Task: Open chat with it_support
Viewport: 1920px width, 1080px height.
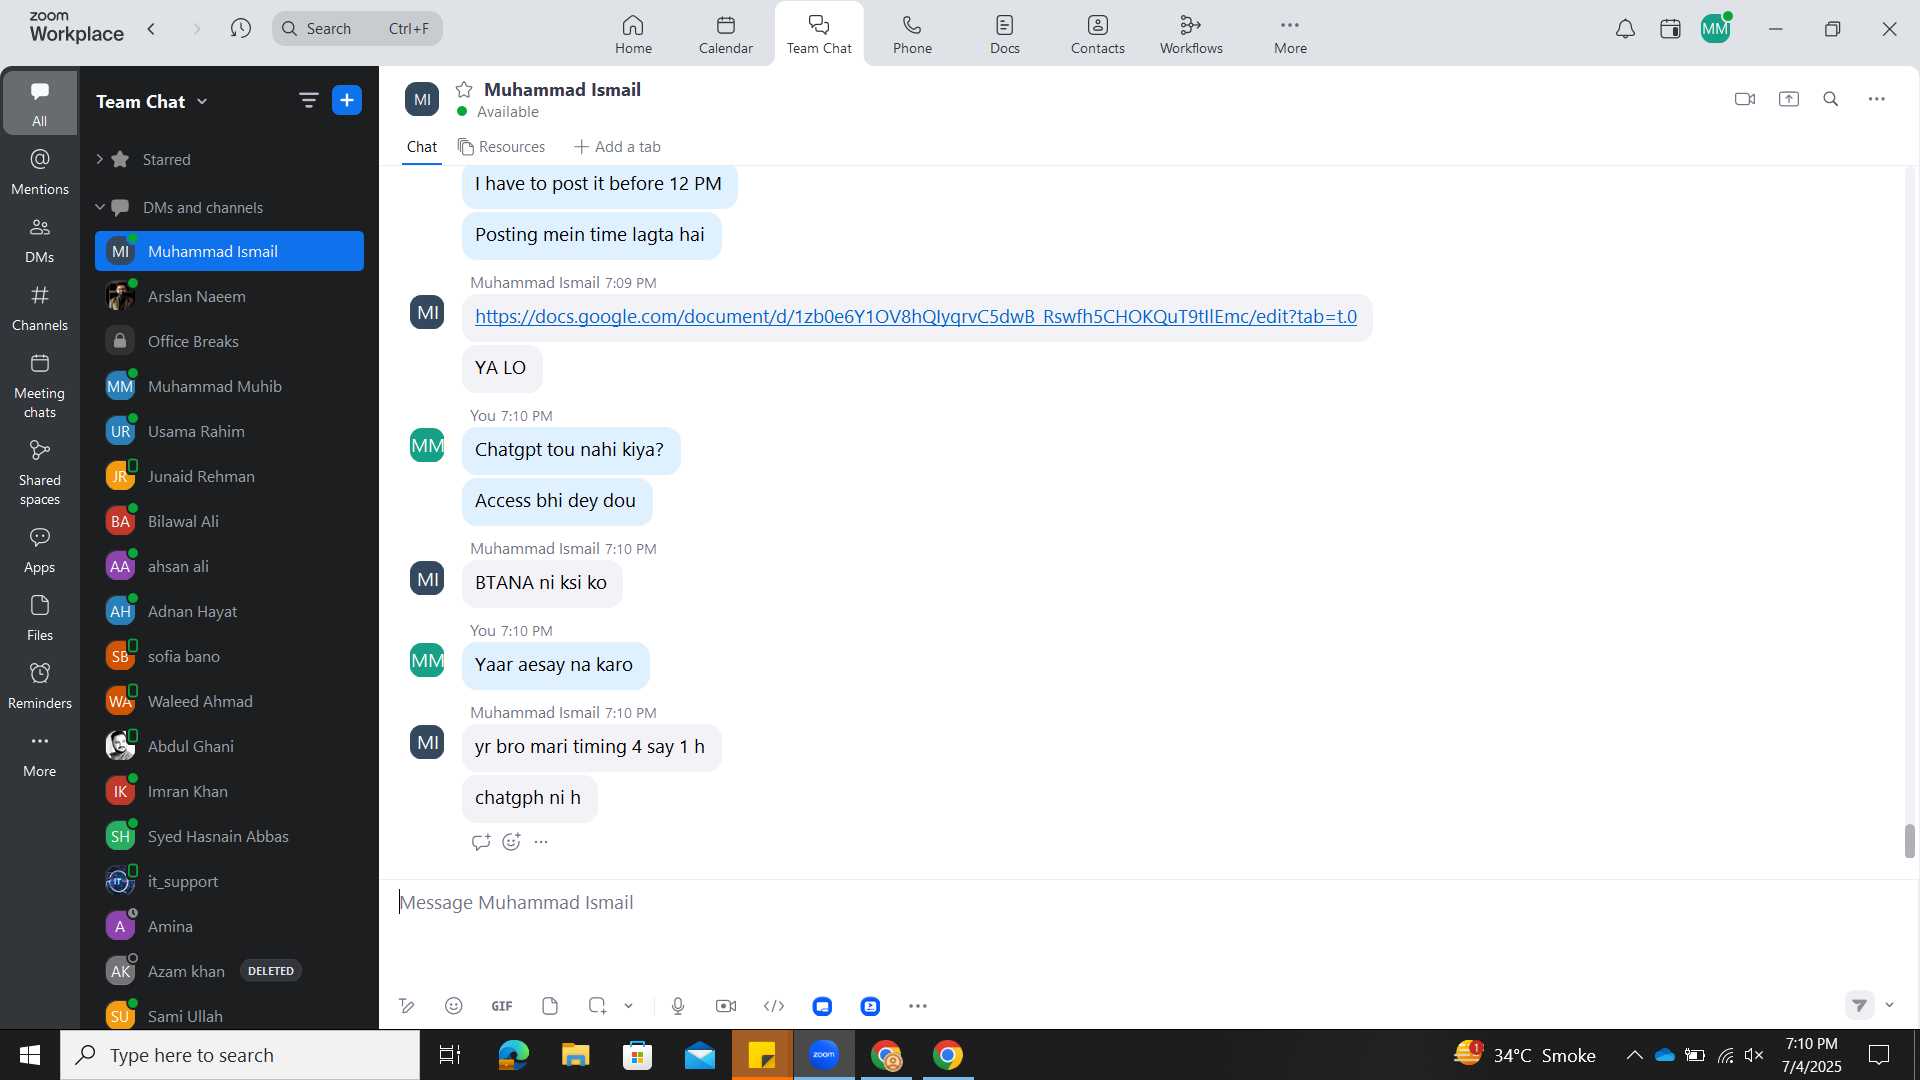Action: click(x=229, y=881)
